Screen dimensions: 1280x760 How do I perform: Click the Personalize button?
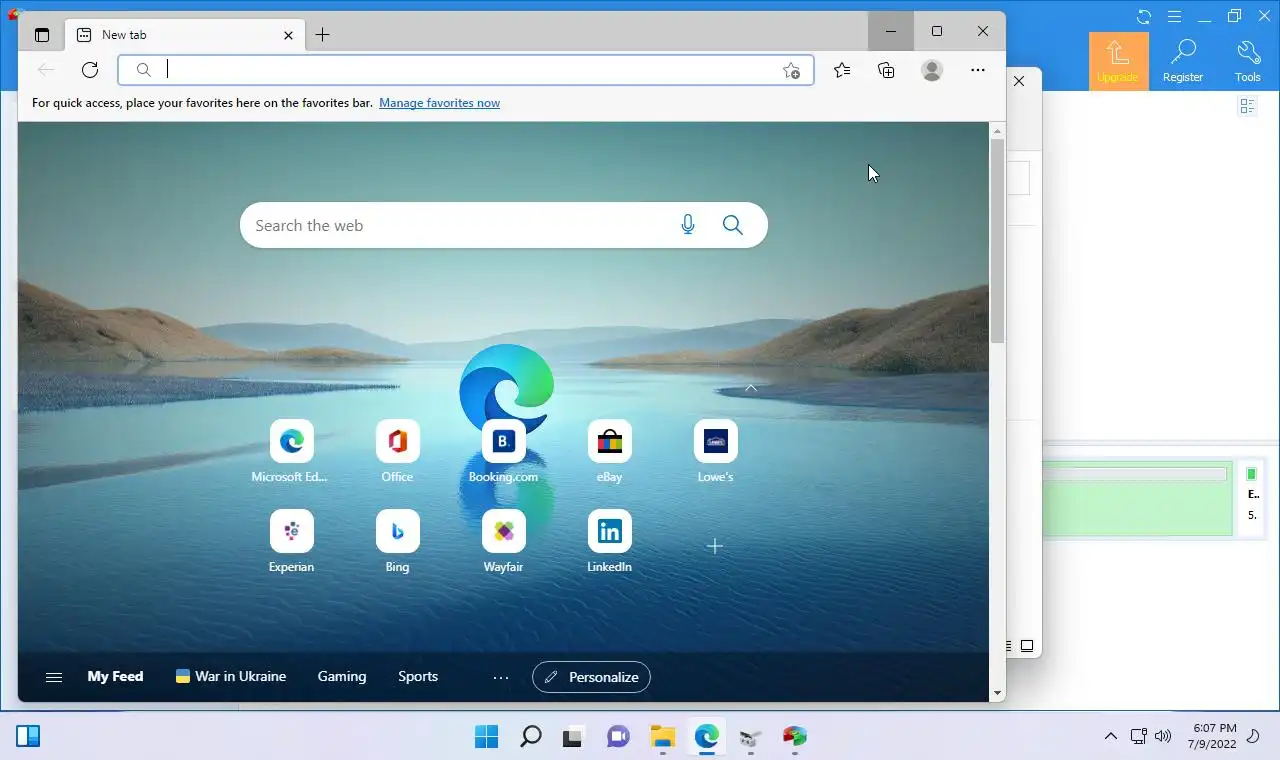click(591, 677)
